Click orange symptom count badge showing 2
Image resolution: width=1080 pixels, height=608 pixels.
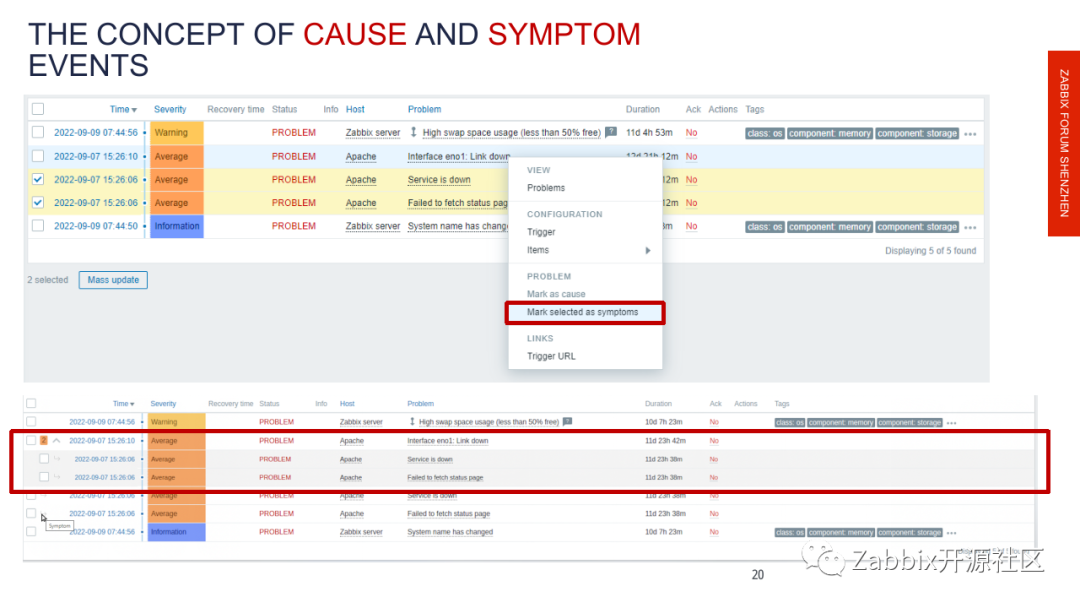click(x=43, y=441)
